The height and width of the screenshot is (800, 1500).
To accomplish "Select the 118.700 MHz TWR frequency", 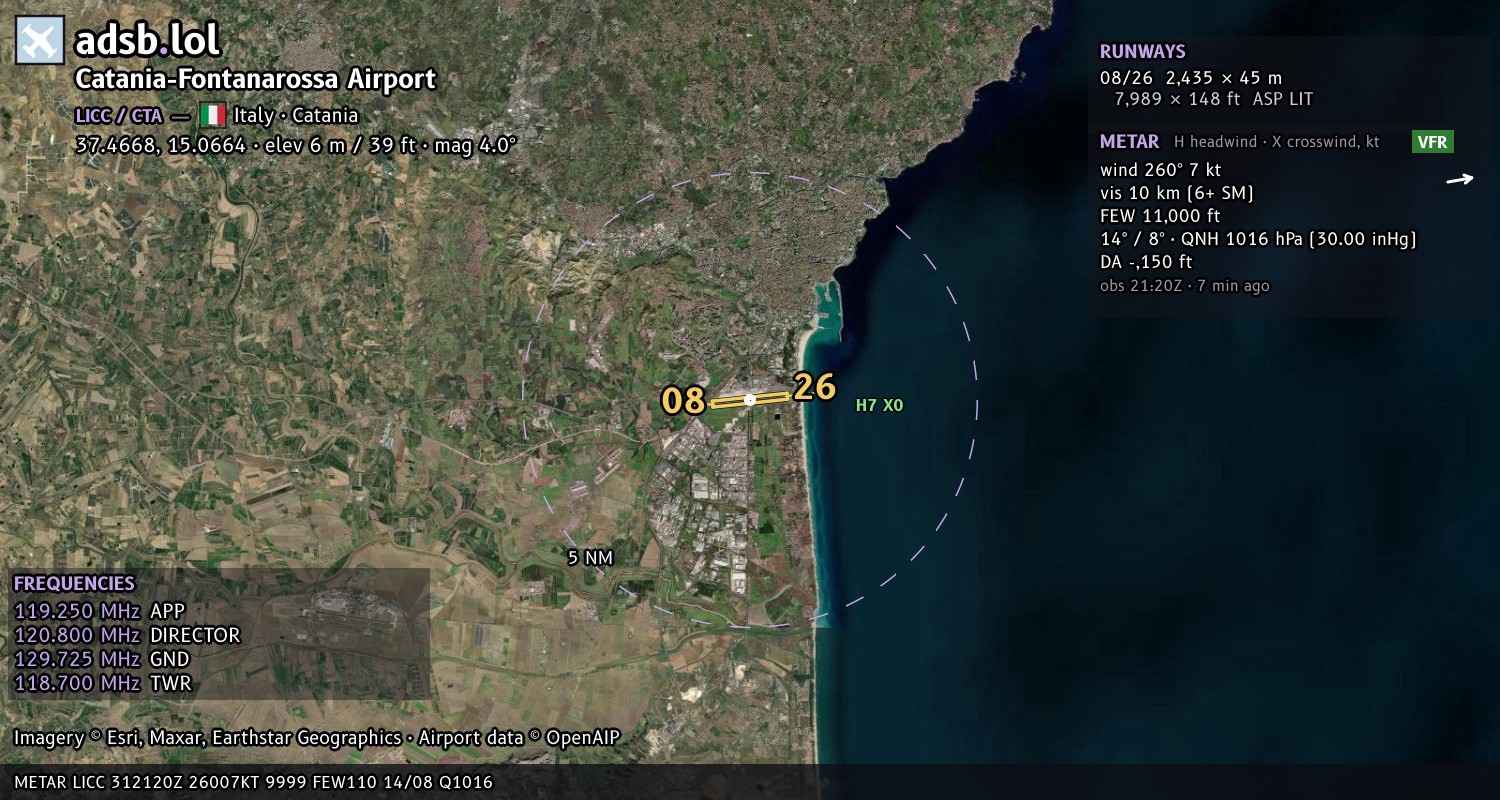I will (102, 683).
